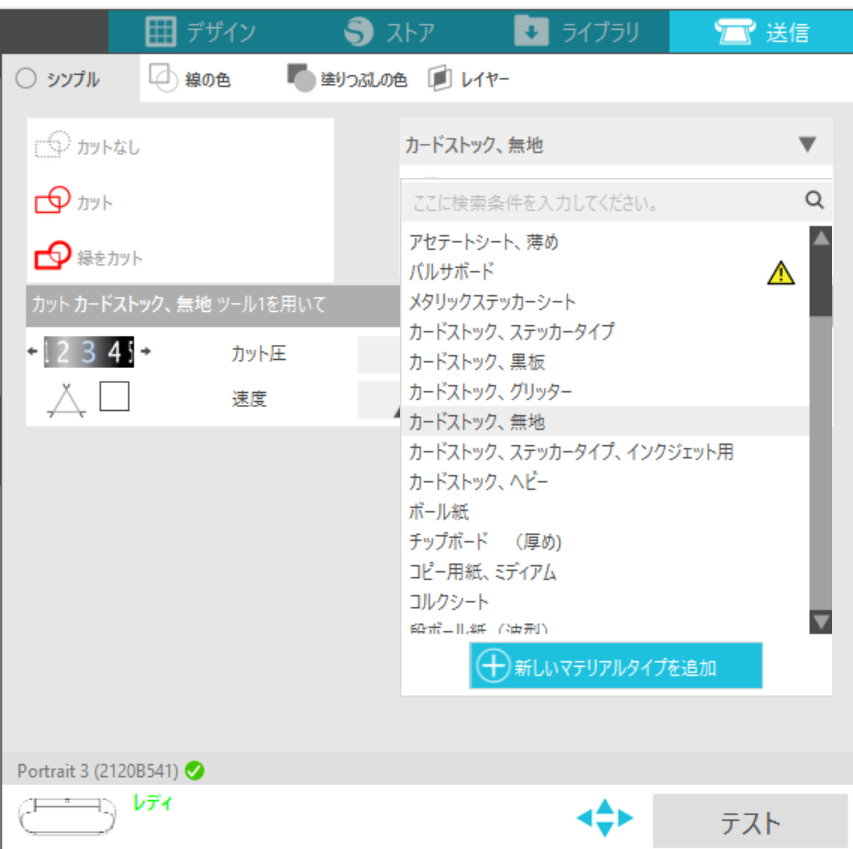Image resolution: width=853 pixels, height=849 pixels.
Task: Click the Portrait cutter machine icon
Action: coord(67,815)
